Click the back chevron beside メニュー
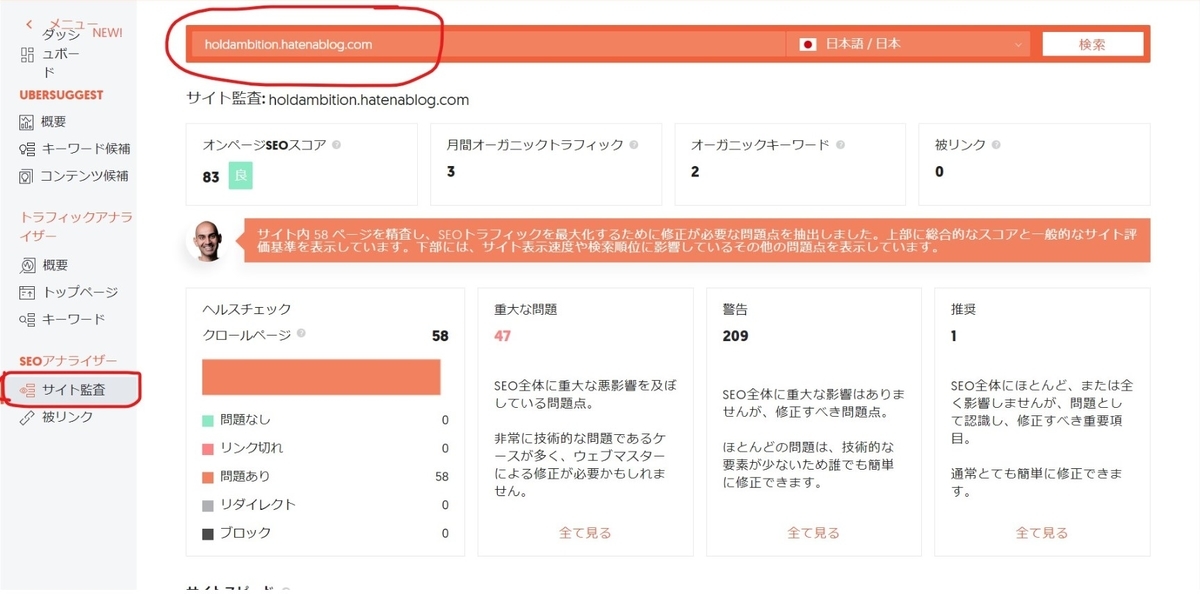Image resolution: width=1200 pixels, height=594 pixels. click(29, 23)
